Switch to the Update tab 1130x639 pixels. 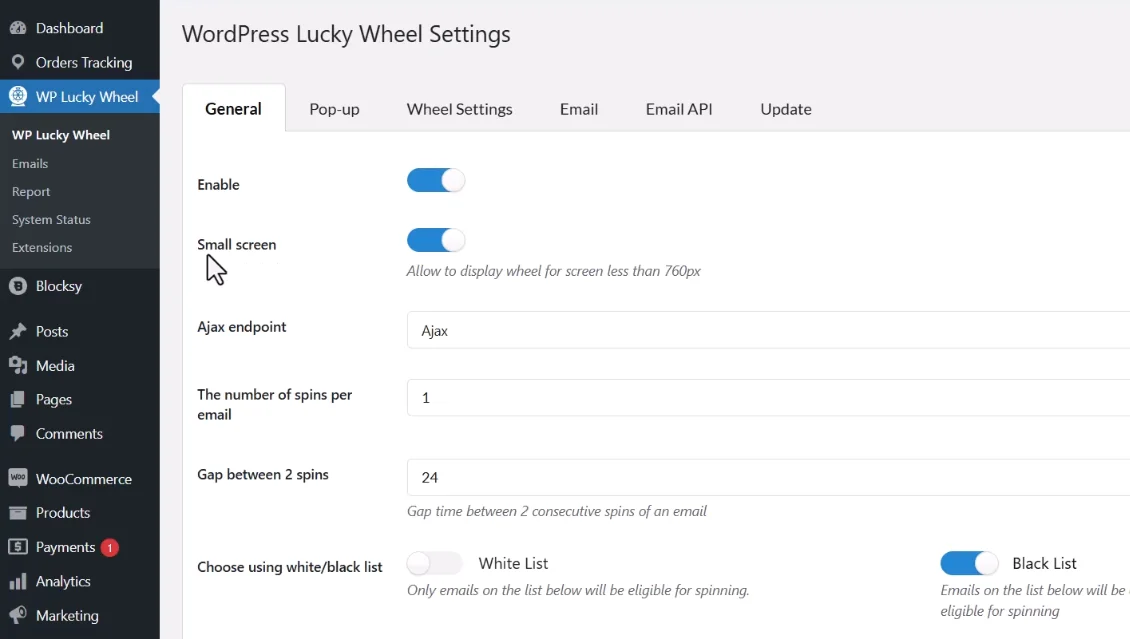tap(786, 109)
